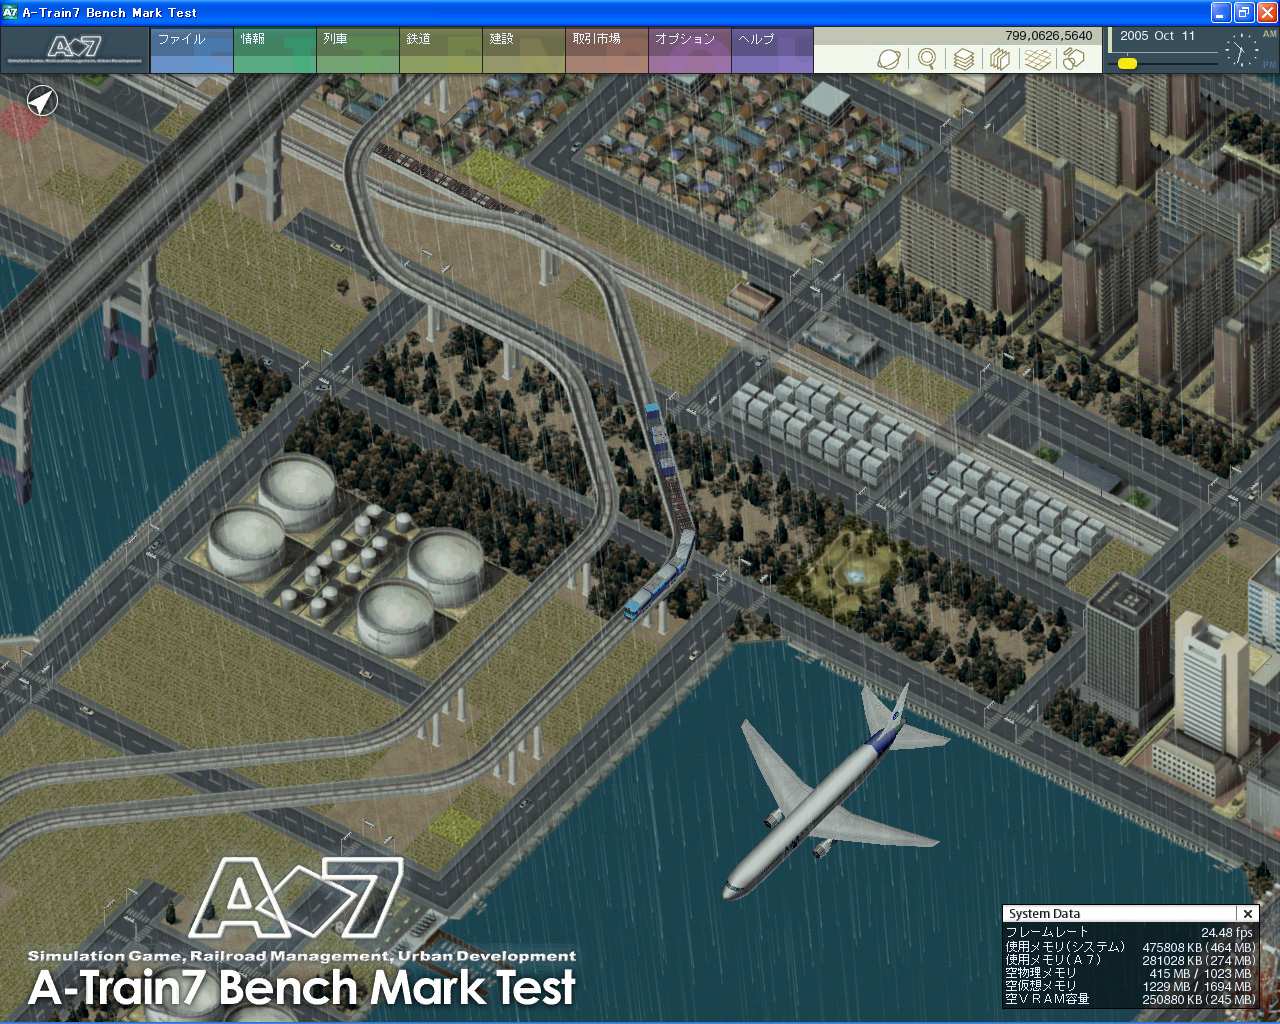Screen dimensions: 1280x1024
Task: Click the vertical panels icon
Action: [999, 59]
